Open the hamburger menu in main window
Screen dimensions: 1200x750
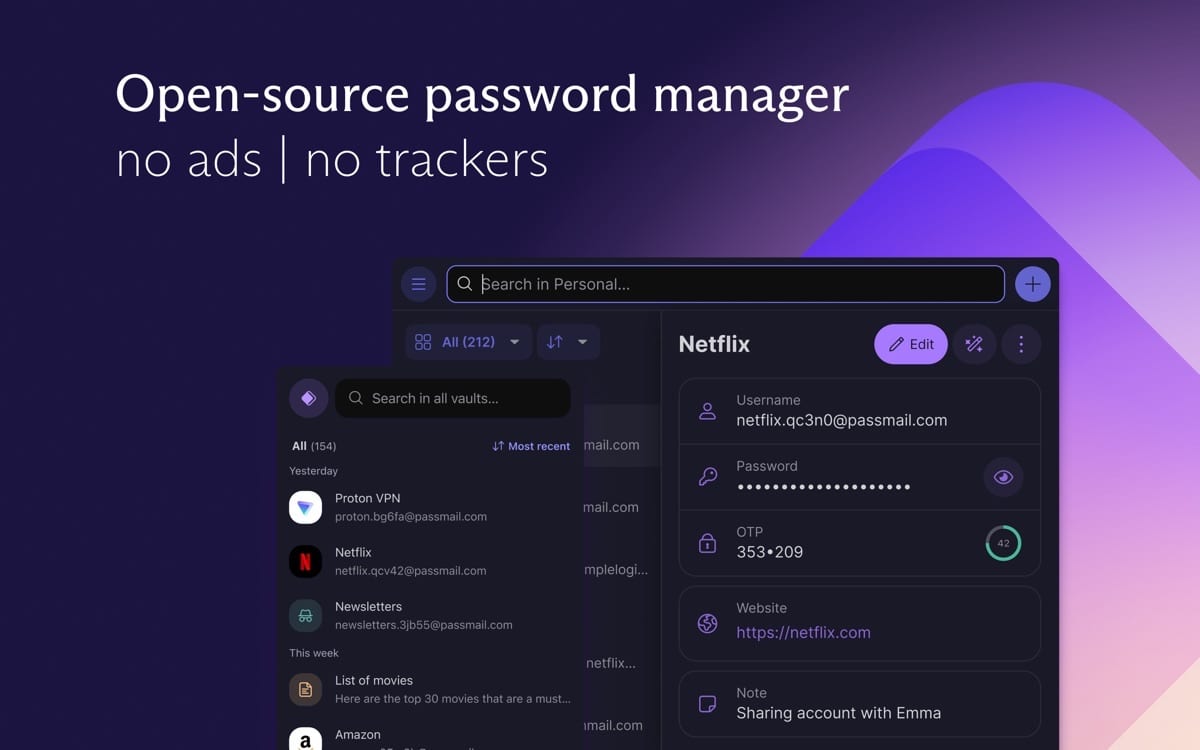(x=419, y=284)
